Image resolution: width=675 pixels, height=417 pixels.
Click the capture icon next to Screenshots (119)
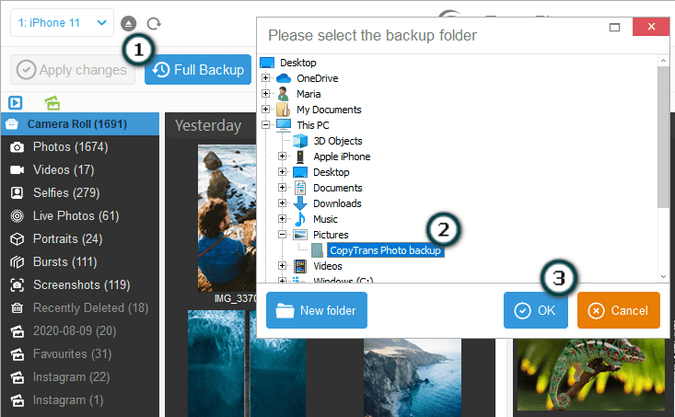tap(17, 285)
